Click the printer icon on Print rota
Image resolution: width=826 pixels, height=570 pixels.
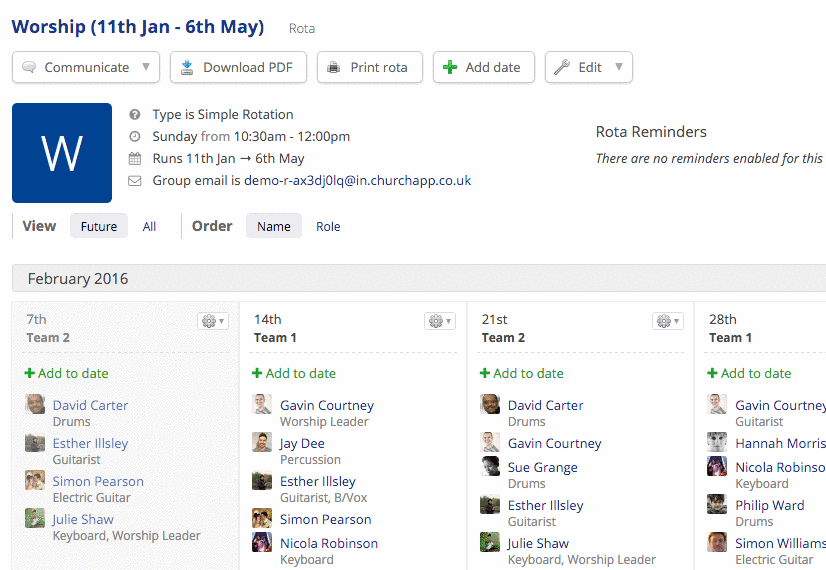click(x=333, y=67)
